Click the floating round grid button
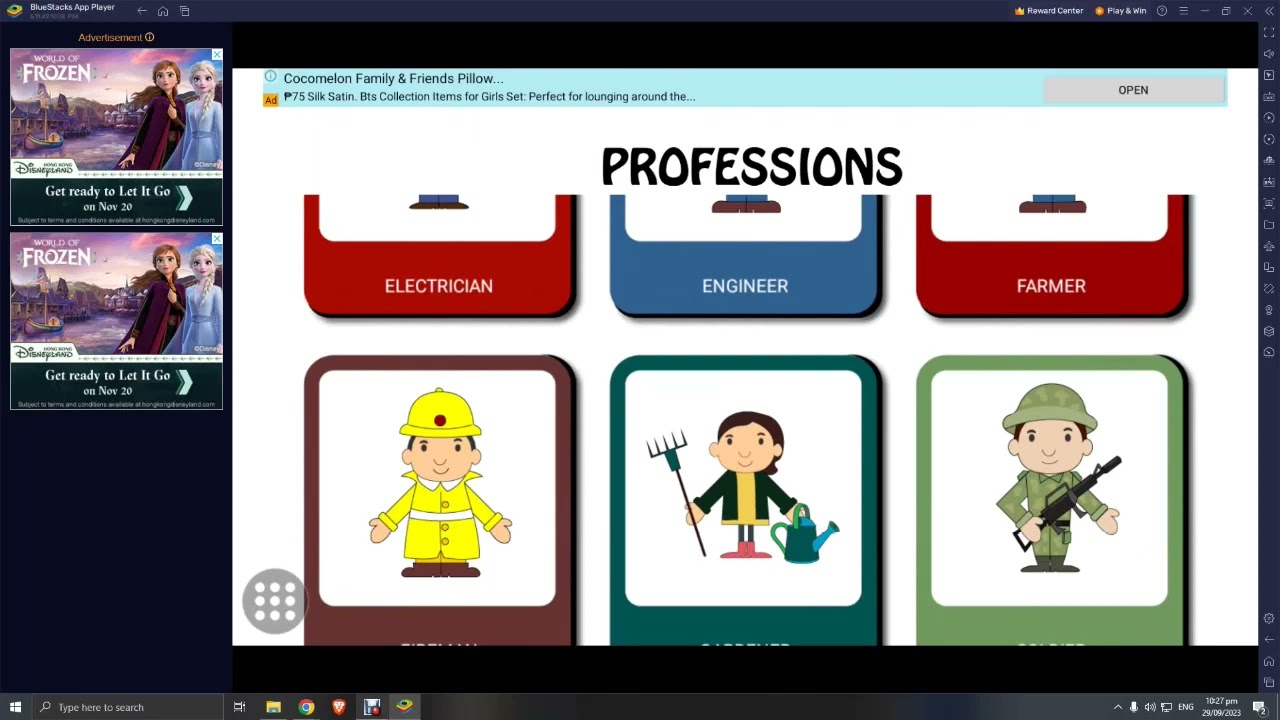The width and height of the screenshot is (1280, 720). [x=275, y=601]
